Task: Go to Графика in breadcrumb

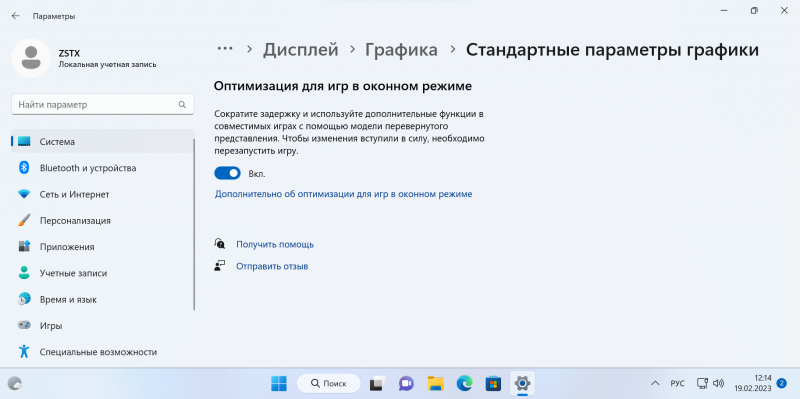Action: pyautogui.click(x=401, y=50)
